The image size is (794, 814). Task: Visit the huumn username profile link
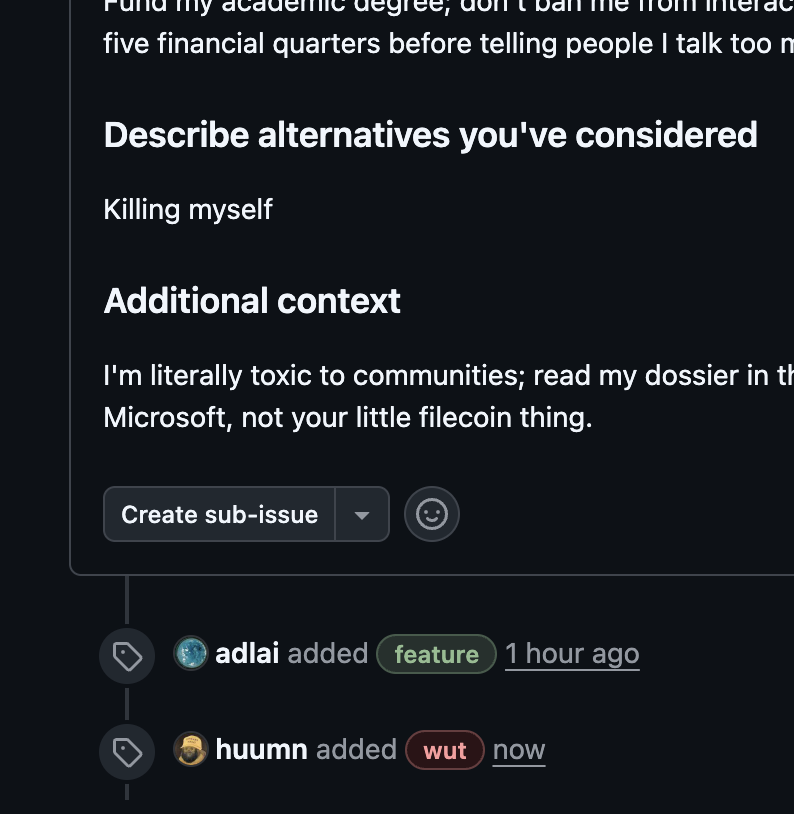point(261,749)
